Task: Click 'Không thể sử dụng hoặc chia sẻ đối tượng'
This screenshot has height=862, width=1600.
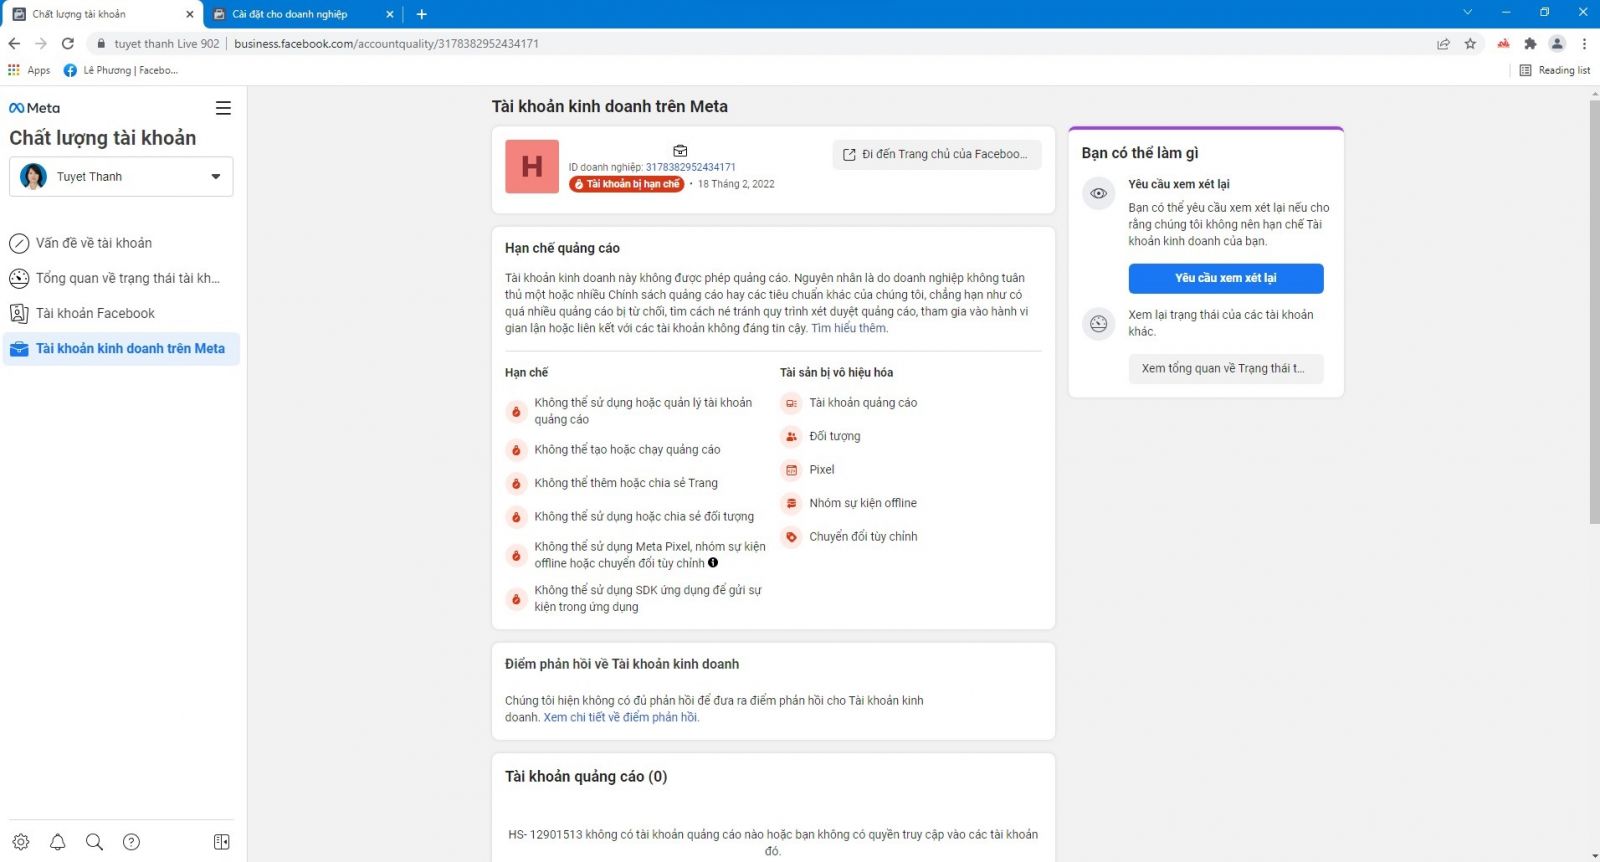Action: tap(644, 517)
